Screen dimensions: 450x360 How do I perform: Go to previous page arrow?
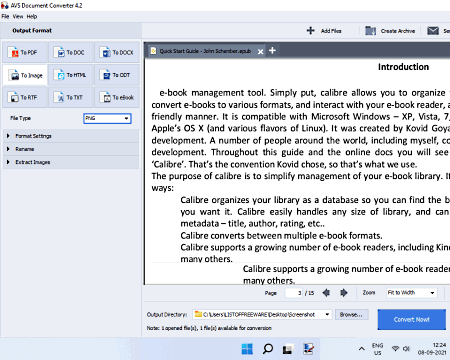pyautogui.click(x=326, y=293)
